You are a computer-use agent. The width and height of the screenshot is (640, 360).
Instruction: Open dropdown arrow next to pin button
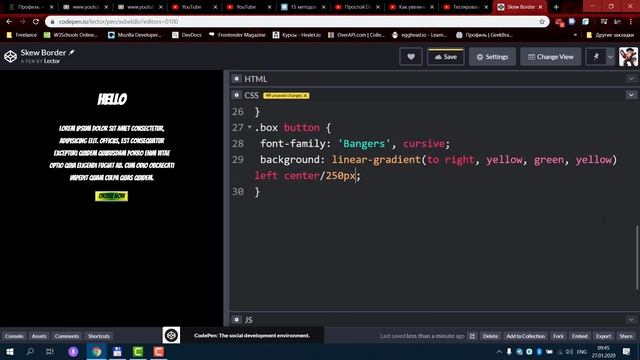(610, 57)
